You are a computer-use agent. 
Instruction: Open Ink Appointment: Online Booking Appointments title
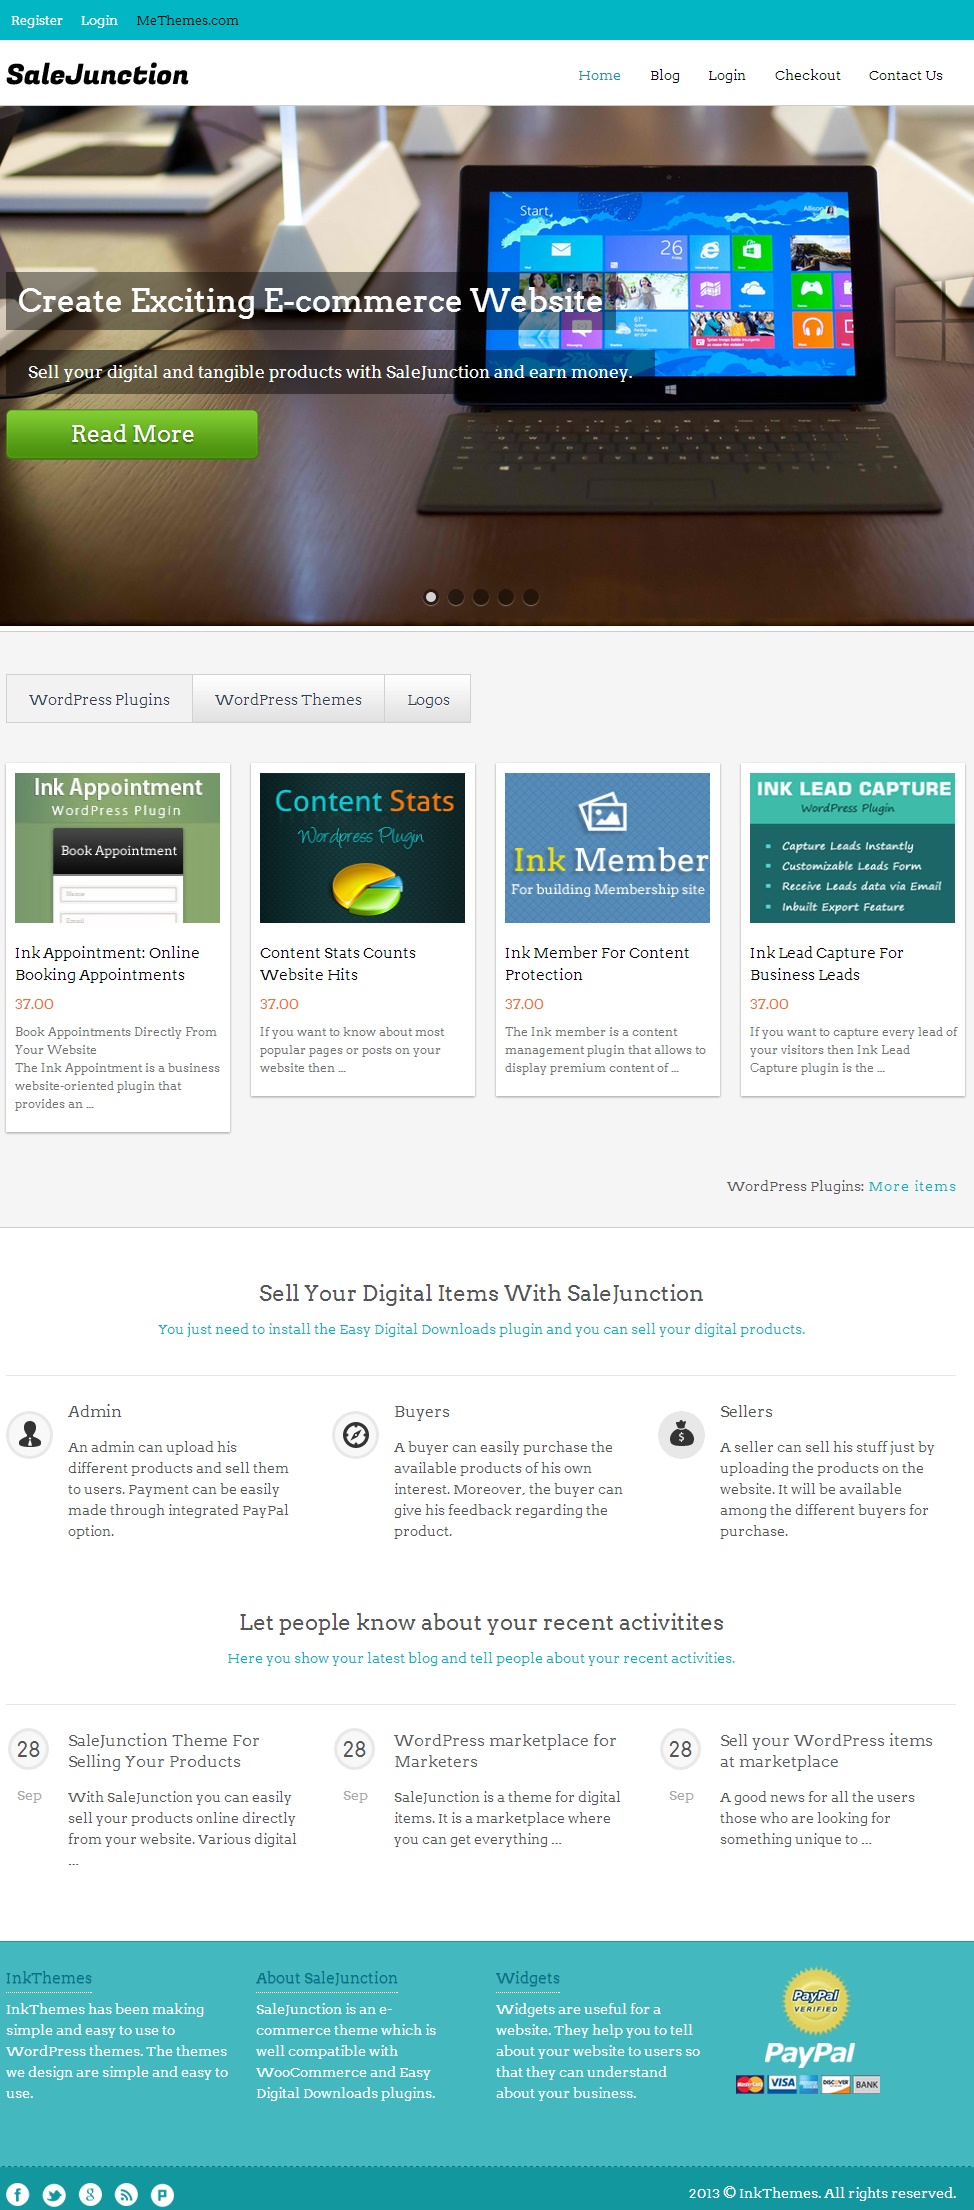(107, 963)
